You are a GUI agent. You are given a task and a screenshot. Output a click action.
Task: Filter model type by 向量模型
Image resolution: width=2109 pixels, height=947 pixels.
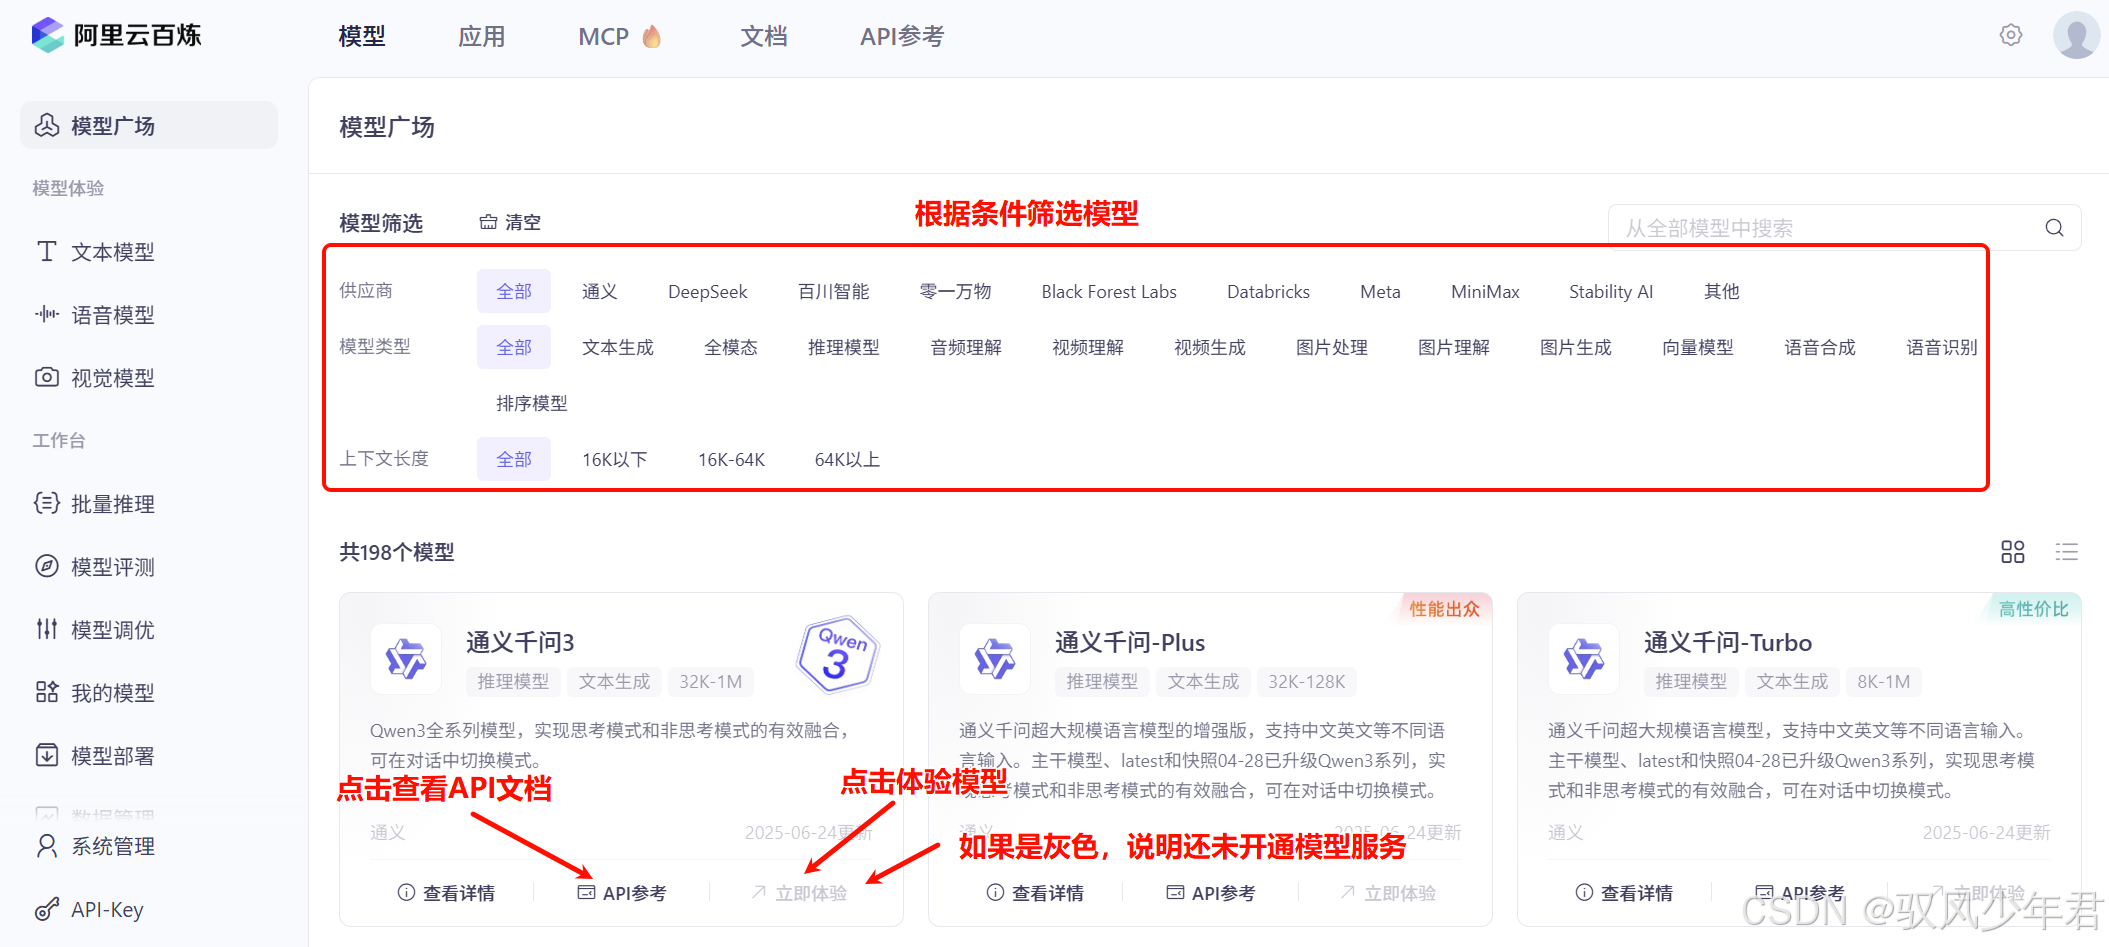click(1698, 347)
